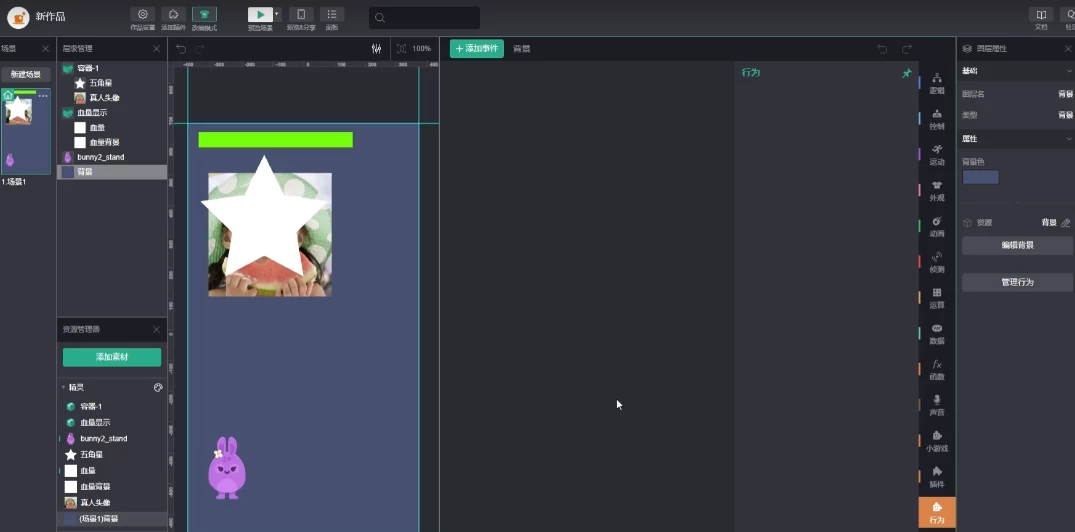This screenshot has height=532, width=1075.
Task: Click the 声音 microphone icon
Action: coord(937,403)
